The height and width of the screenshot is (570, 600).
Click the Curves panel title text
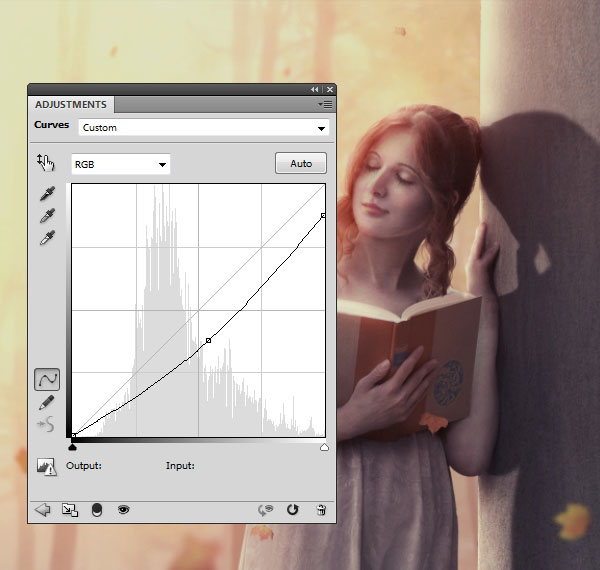(x=52, y=125)
